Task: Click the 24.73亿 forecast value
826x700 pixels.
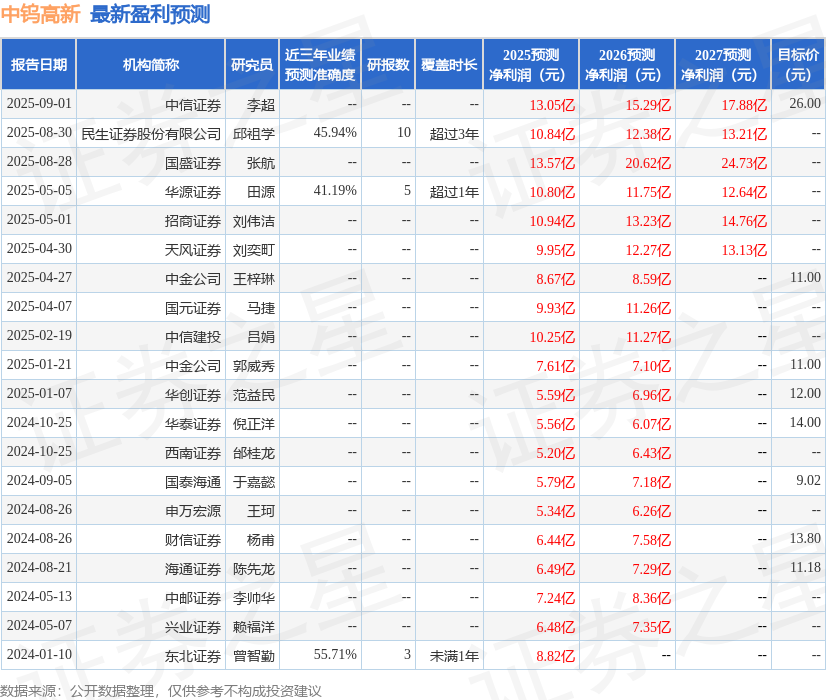Action: pos(744,163)
